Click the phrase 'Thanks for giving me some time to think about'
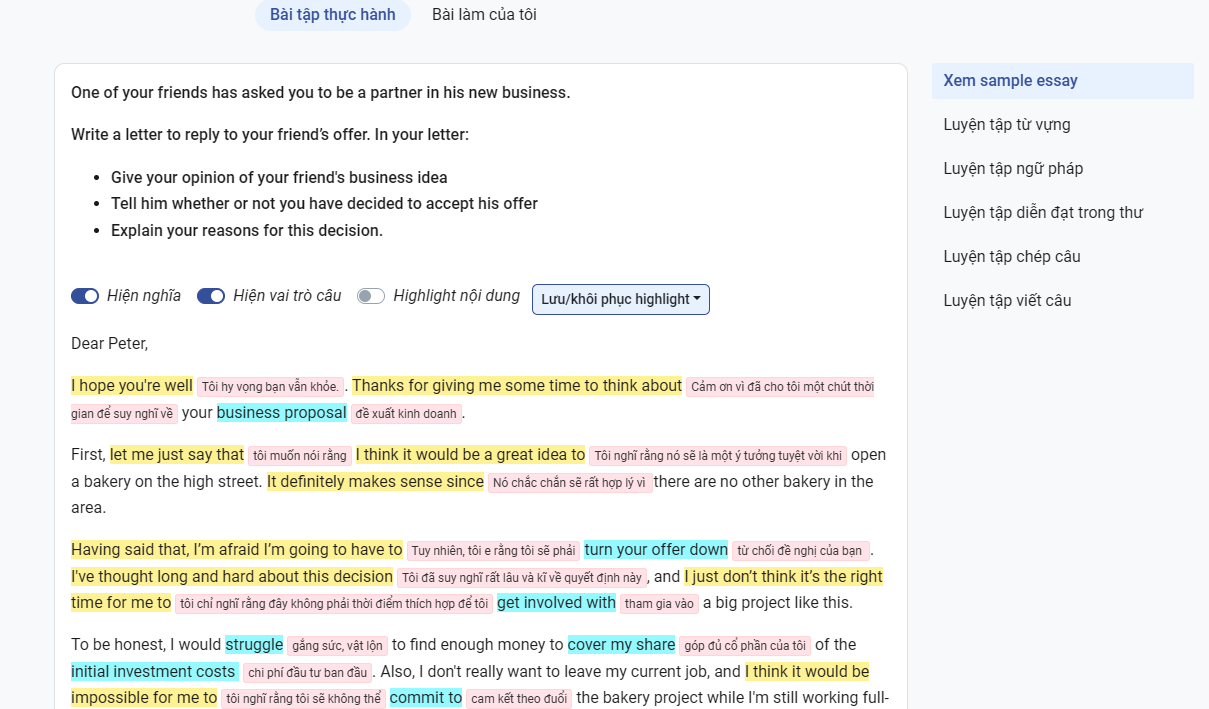This screenshot has height=709, width=1209. tap(517, 386)
